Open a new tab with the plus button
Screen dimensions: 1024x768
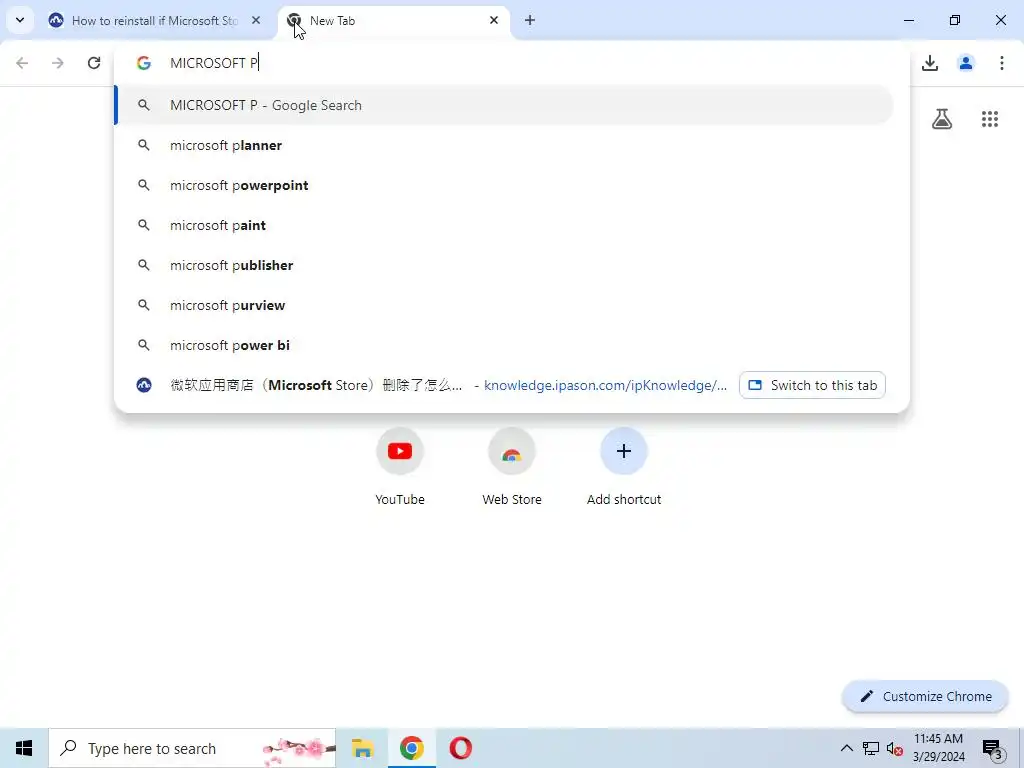click(x=530, y=21)
